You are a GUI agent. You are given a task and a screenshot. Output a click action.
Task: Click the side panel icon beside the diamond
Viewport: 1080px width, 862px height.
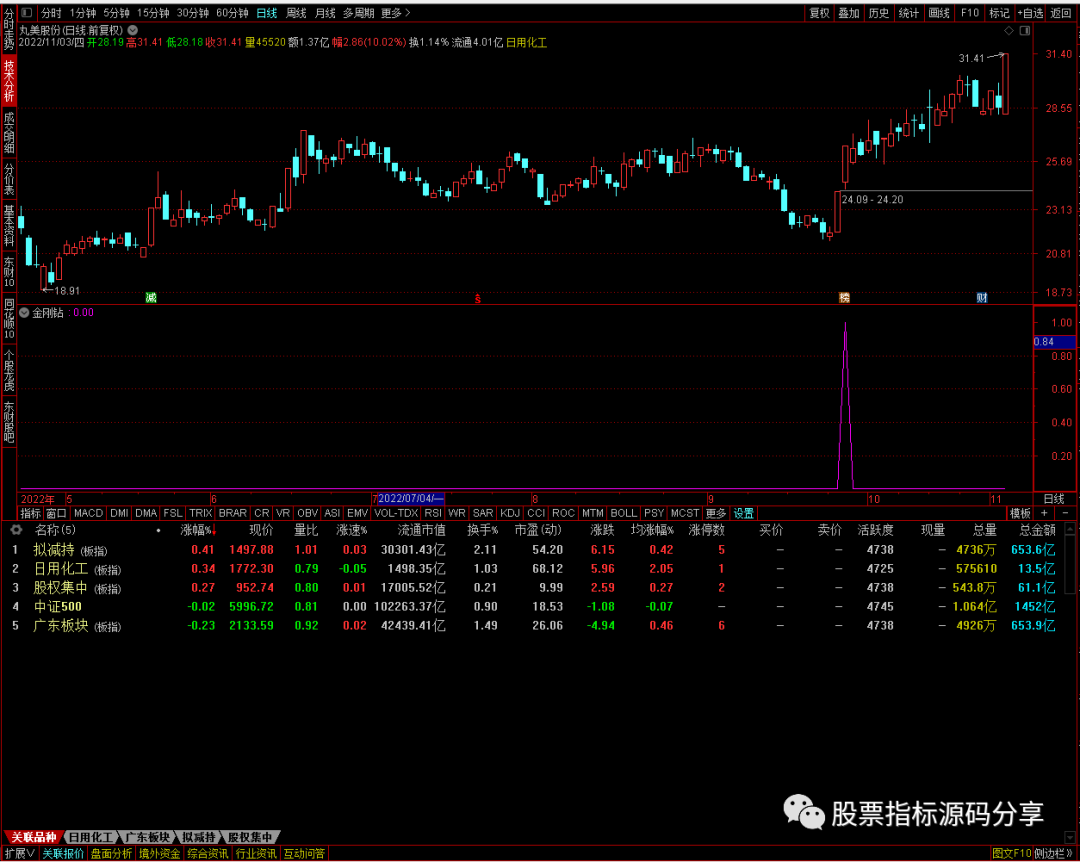pos(1025,30)
